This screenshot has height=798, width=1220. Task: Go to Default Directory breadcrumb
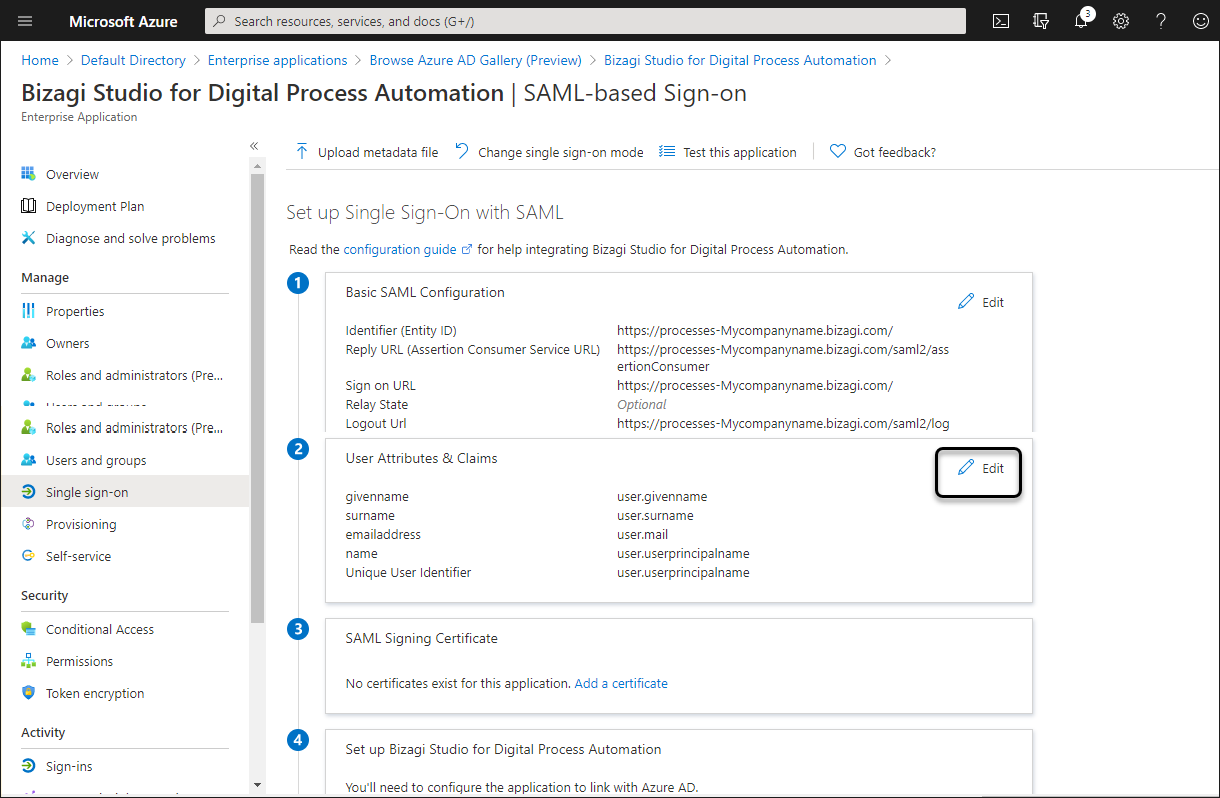133,60
